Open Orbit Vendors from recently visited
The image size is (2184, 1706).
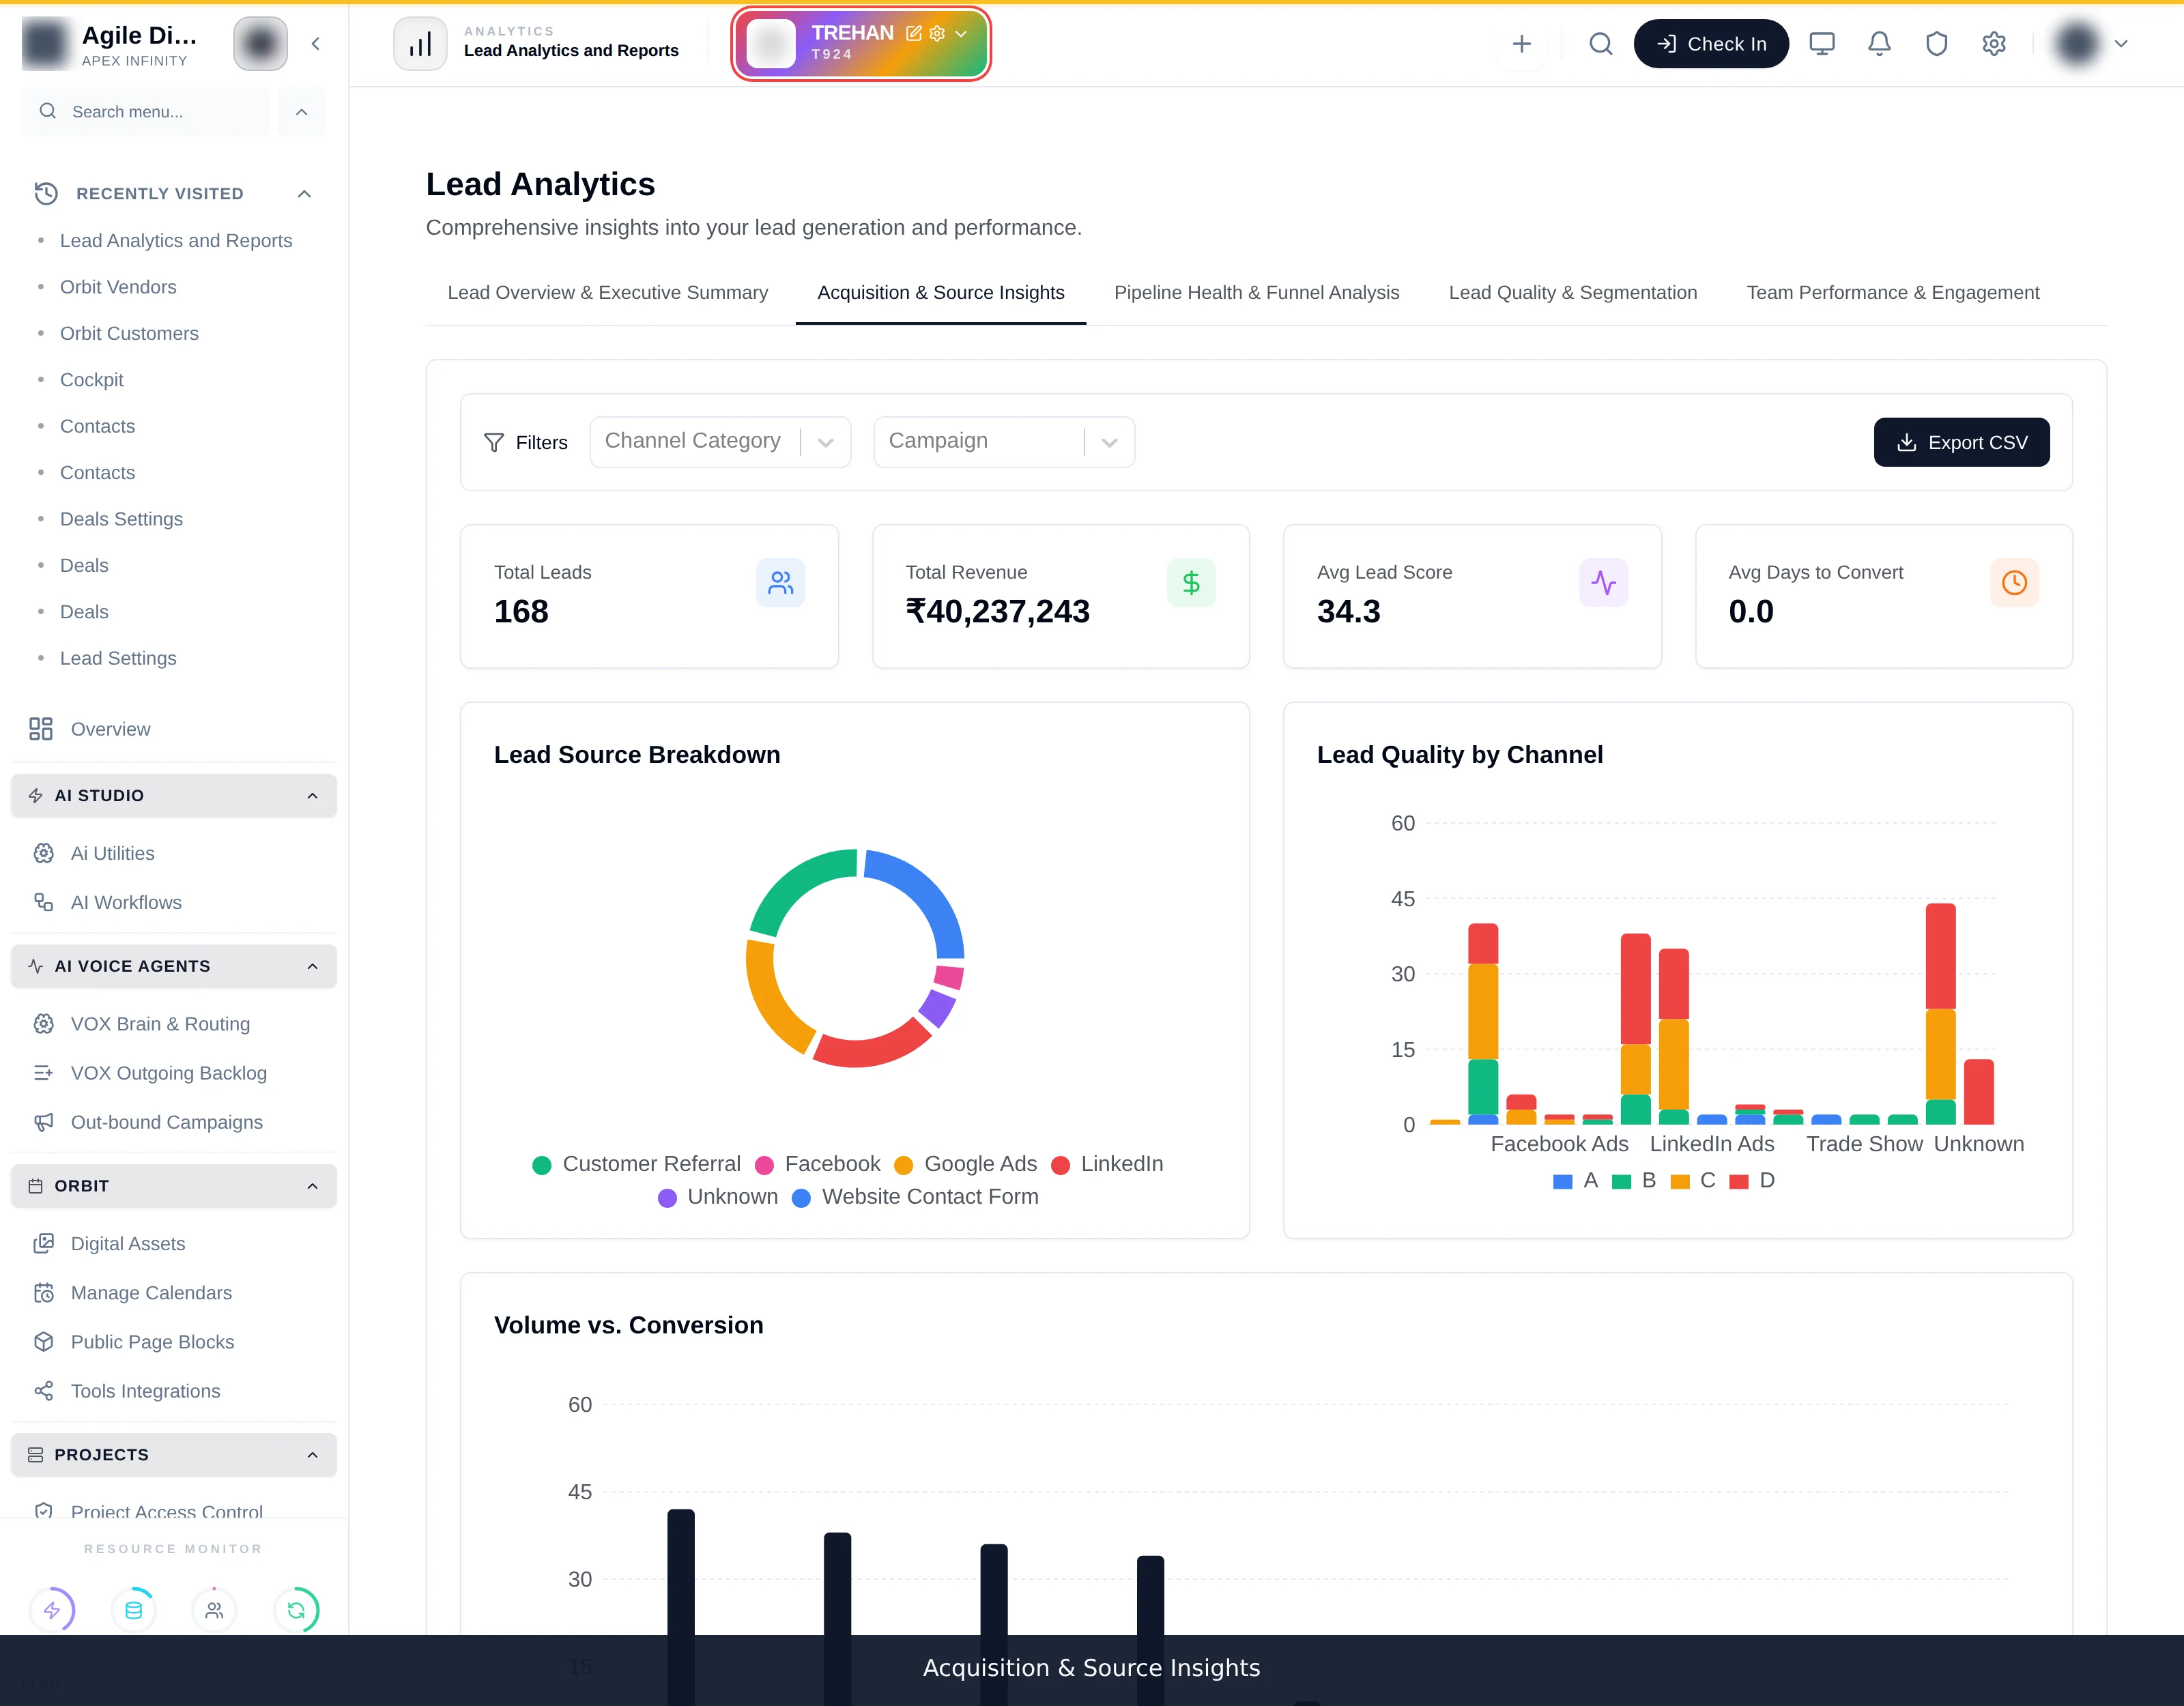118,287
